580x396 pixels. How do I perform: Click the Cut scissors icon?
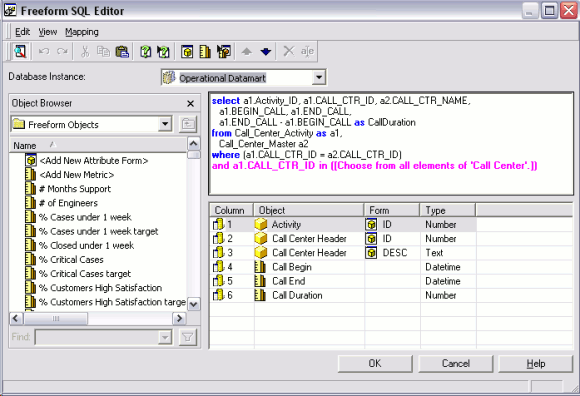(85, 51)
